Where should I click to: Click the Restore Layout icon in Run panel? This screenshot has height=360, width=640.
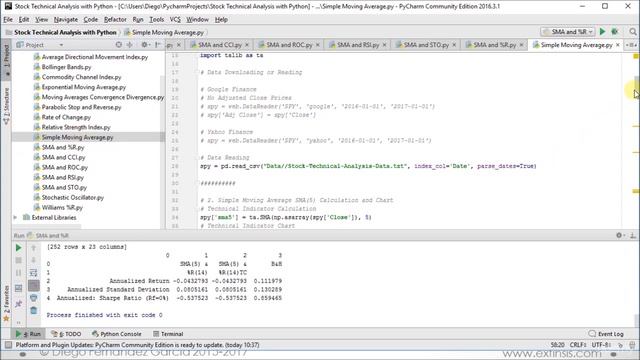click(x=18, y=288)
